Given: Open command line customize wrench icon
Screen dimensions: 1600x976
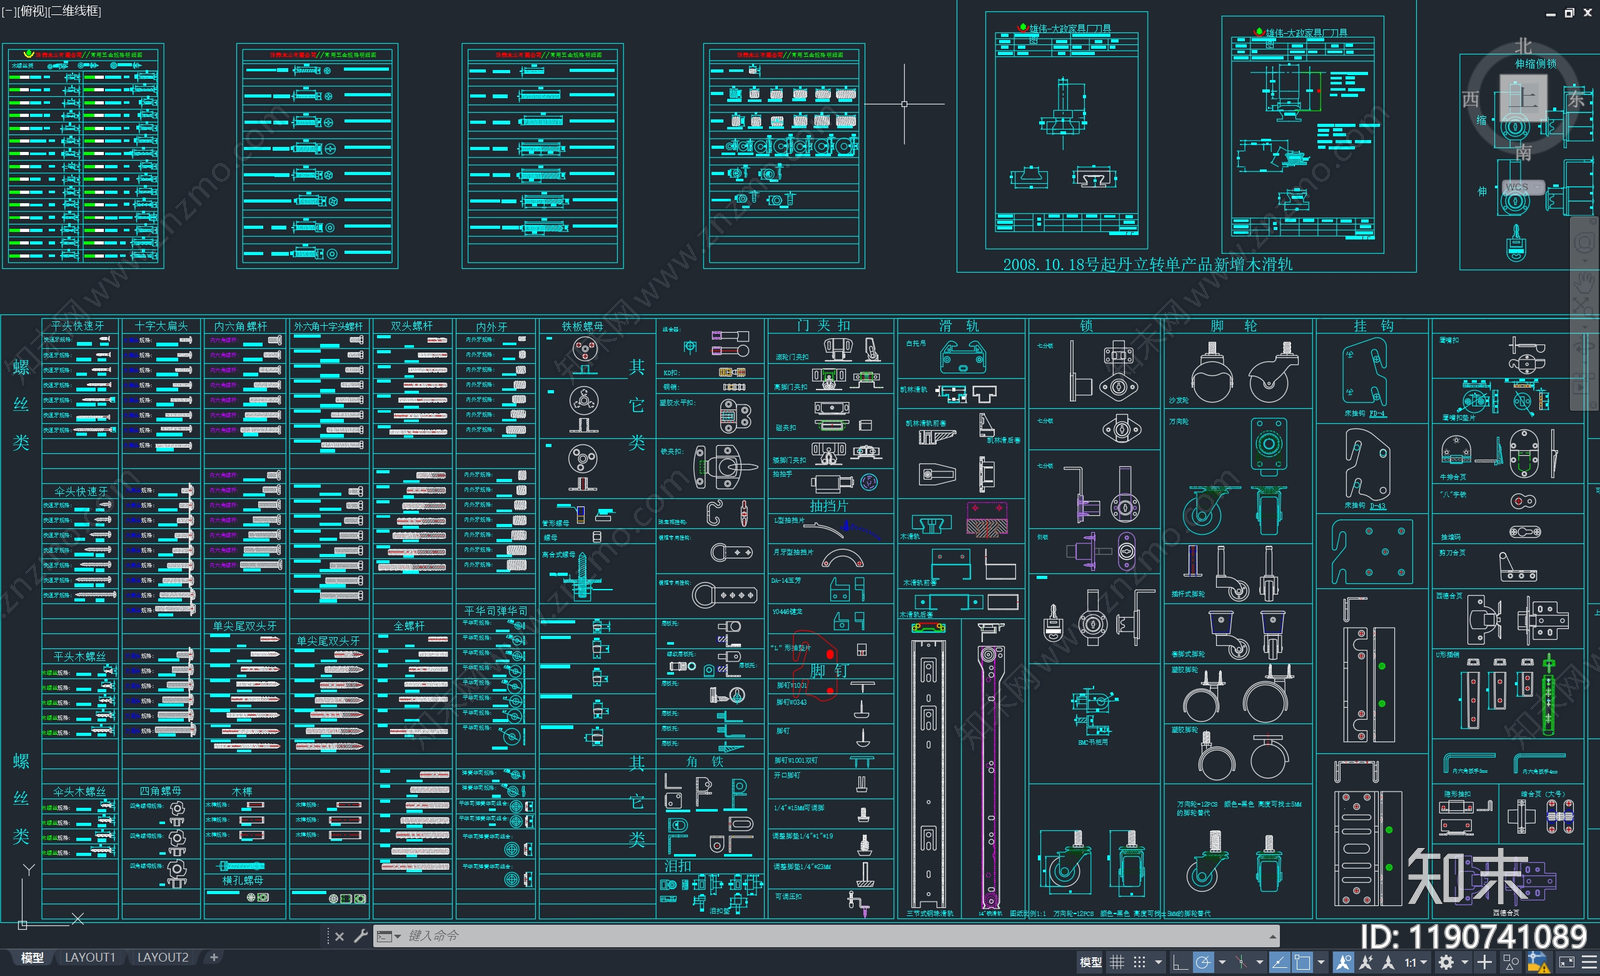Looking at the screenshot, I should click(361, 936).
